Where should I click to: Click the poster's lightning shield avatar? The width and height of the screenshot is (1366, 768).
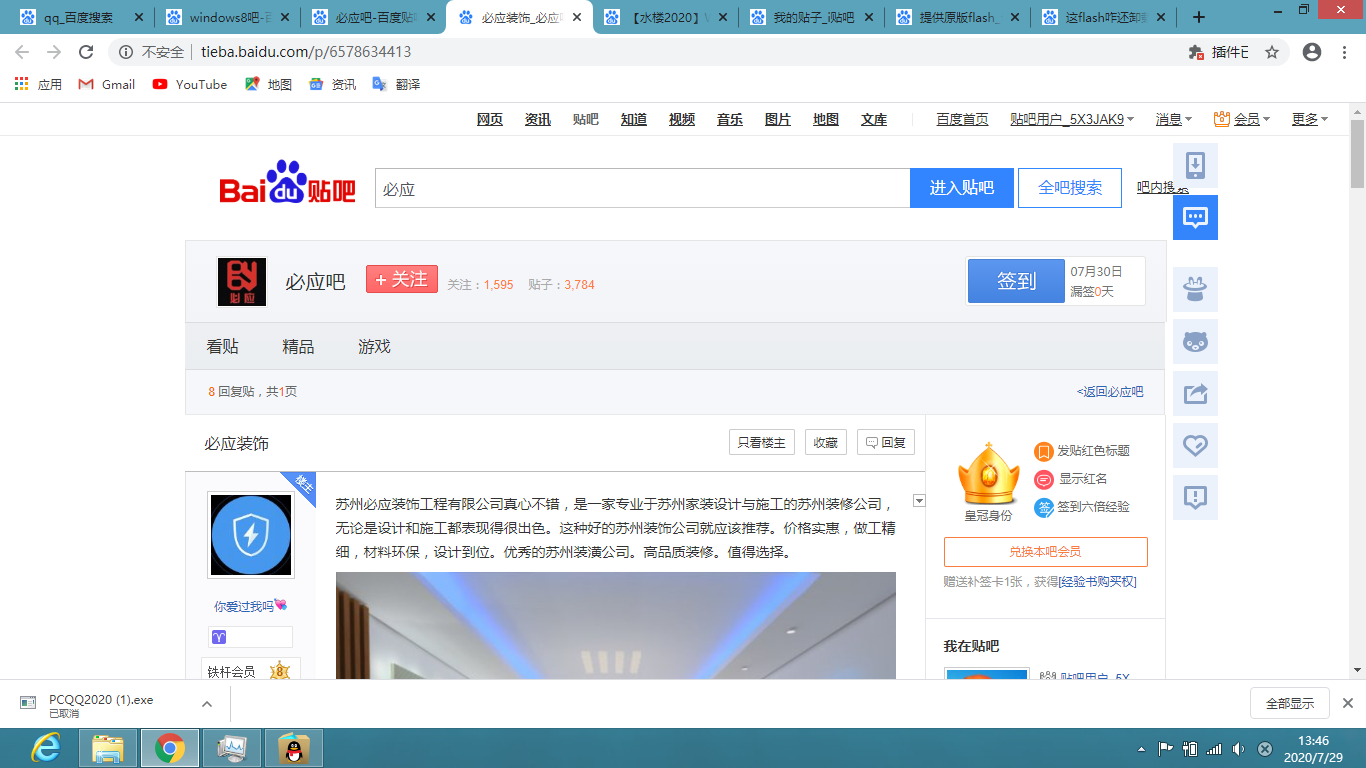coord(251,535)
